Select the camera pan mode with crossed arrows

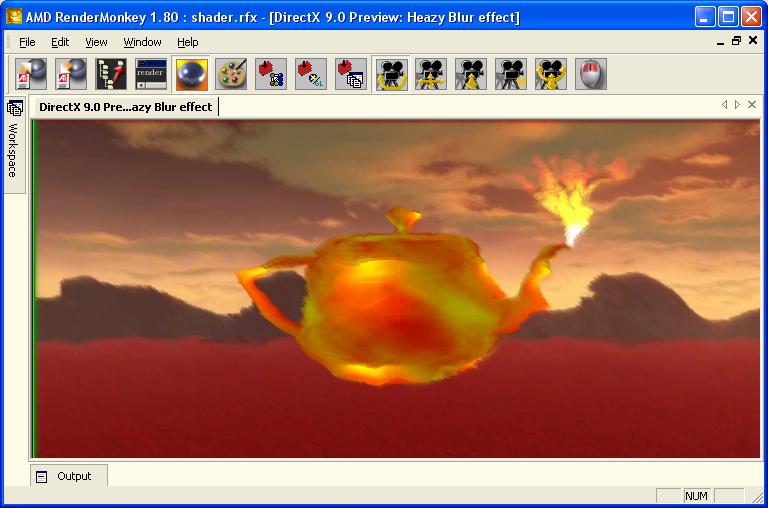click(431, 74)
